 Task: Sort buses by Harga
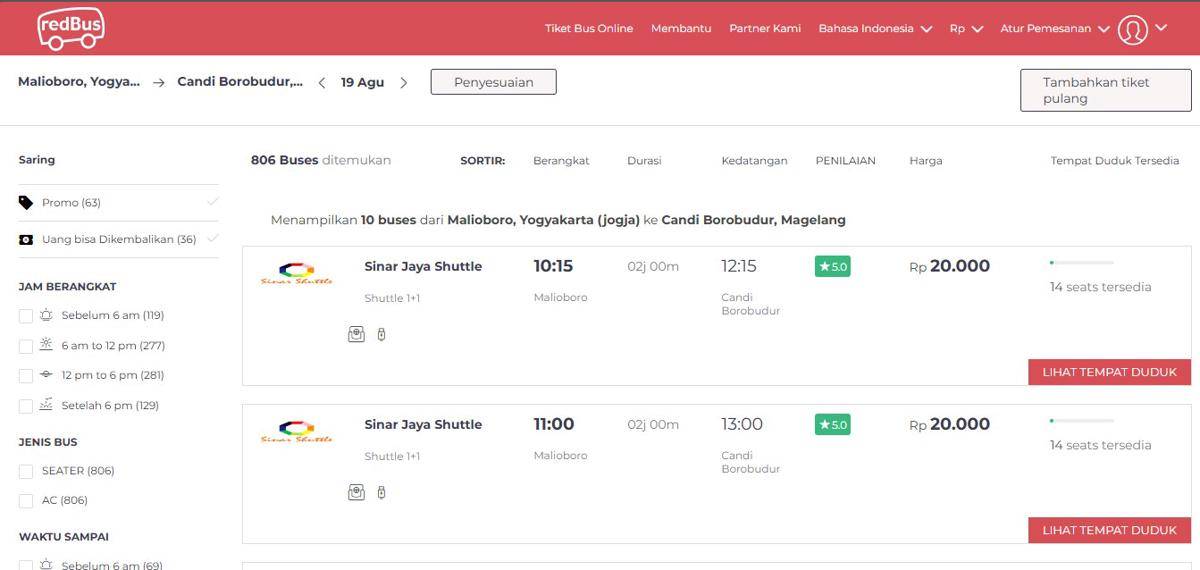tap(925, 160)
